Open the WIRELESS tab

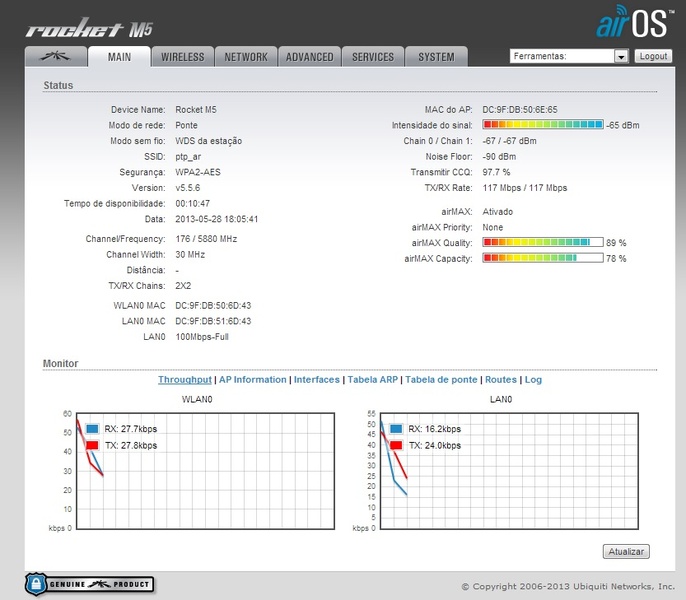pos(182,57)
